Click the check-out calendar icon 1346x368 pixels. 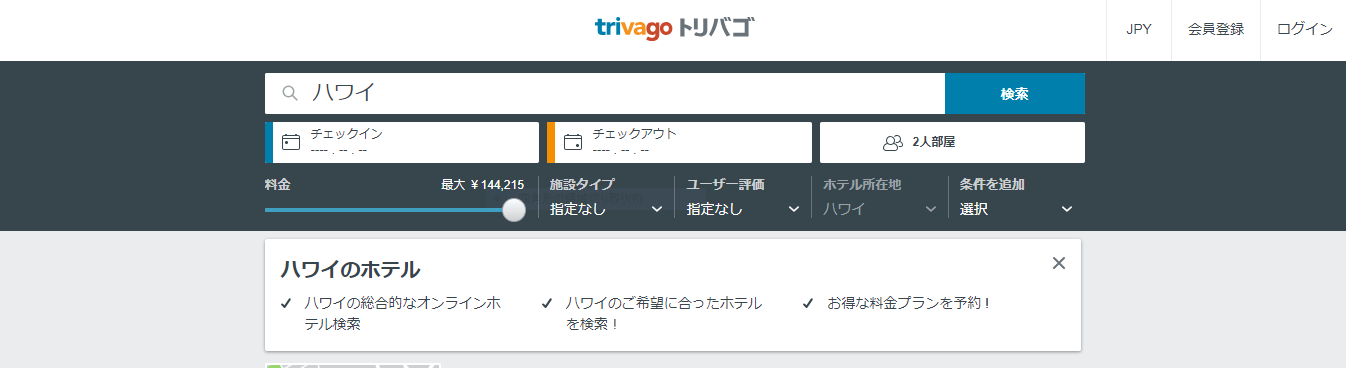pos(573,142)
